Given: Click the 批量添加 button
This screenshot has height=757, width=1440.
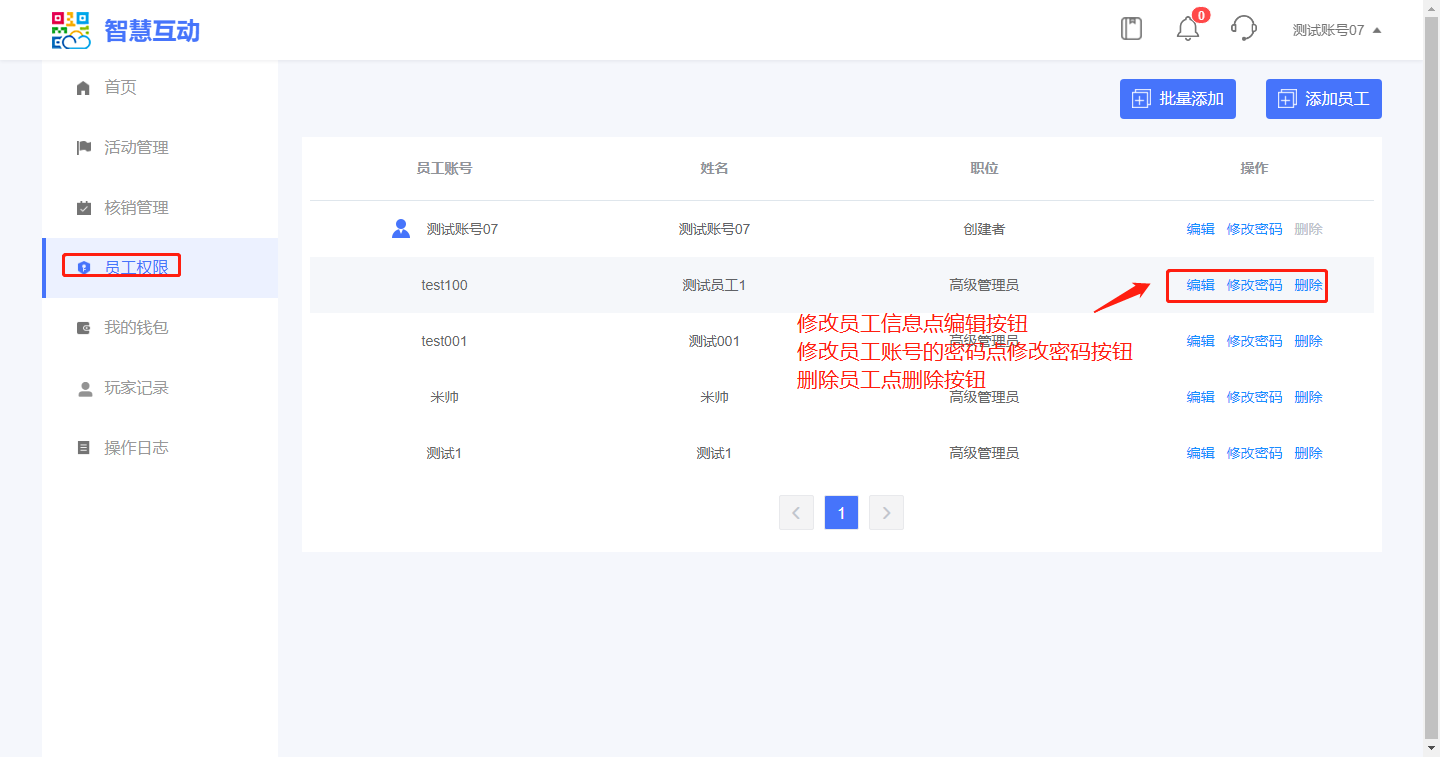Looking at the screenshot, I should point(1177,99).
